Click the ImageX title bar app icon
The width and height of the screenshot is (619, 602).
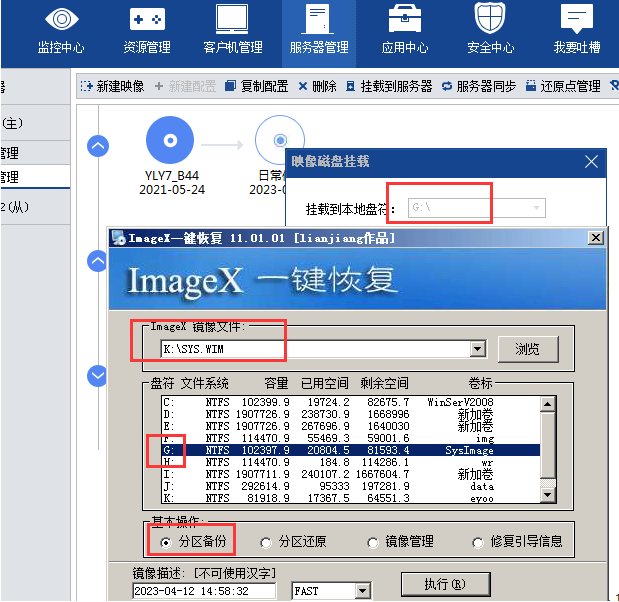[118, 238]
